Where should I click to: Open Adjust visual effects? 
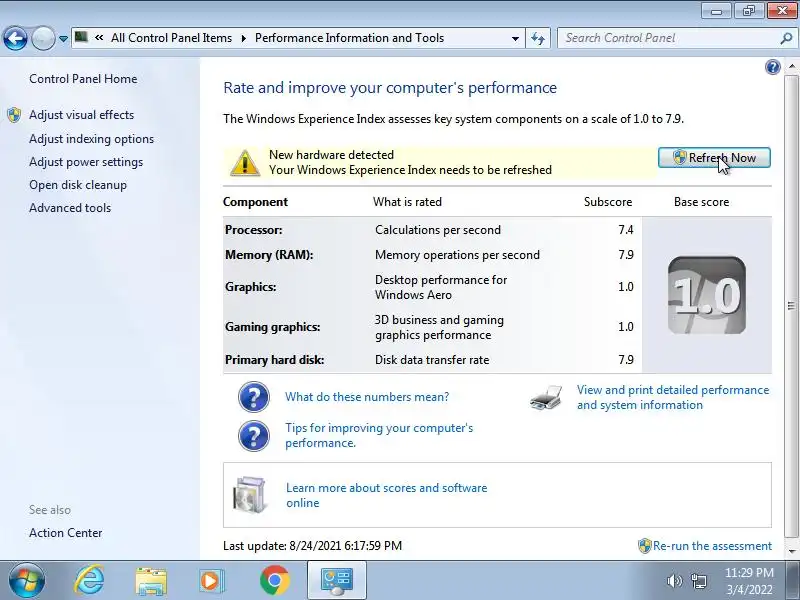pyautogui.click(x=81, y=115)
